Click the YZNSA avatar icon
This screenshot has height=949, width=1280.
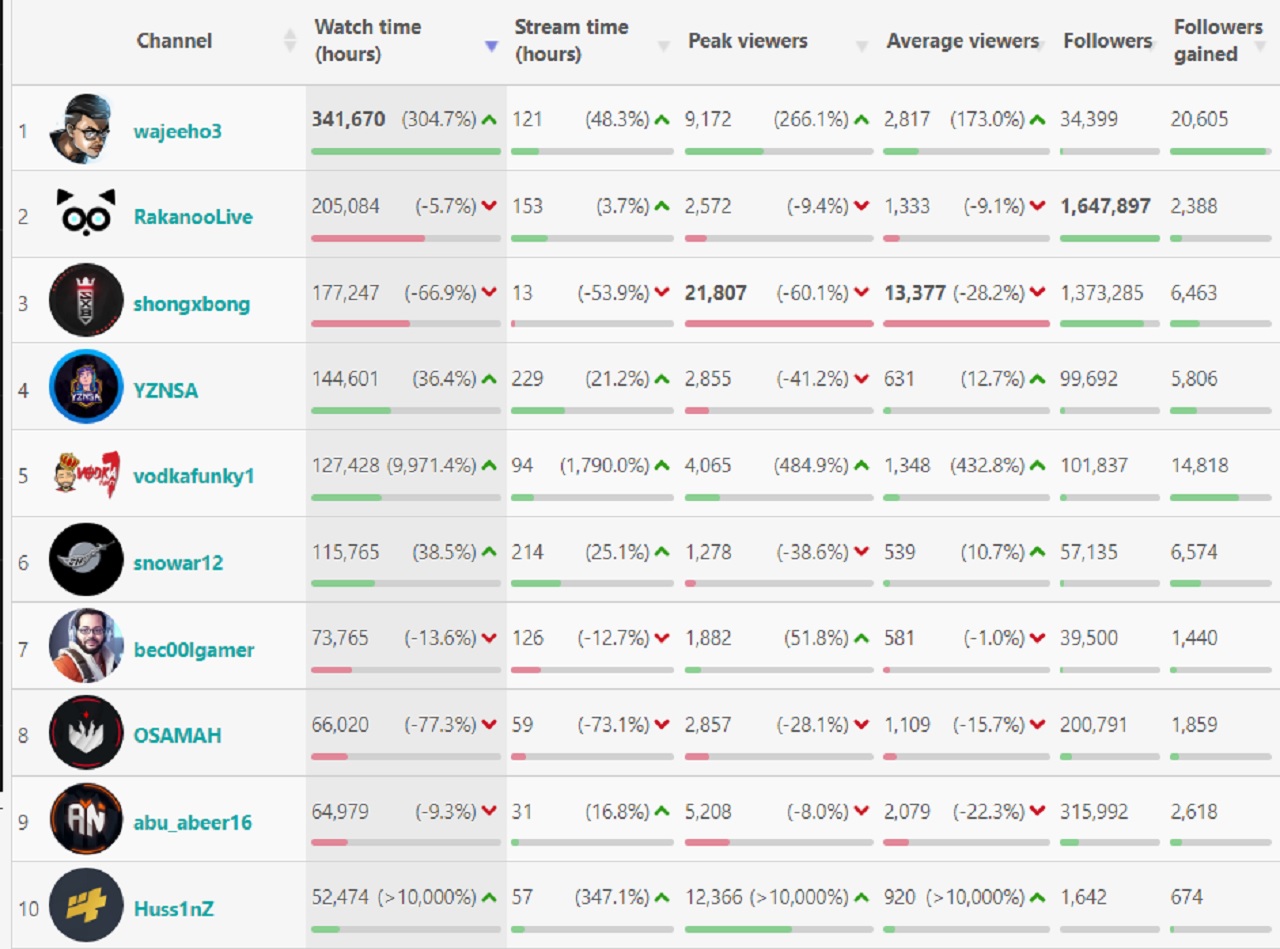pyautogui.click(x=86, y=387)
